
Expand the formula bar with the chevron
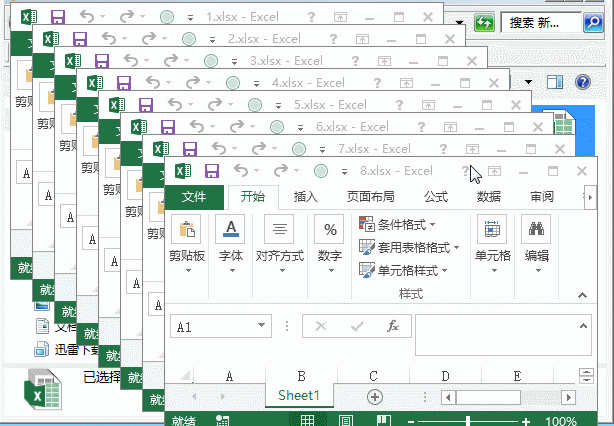coord(583,326)
